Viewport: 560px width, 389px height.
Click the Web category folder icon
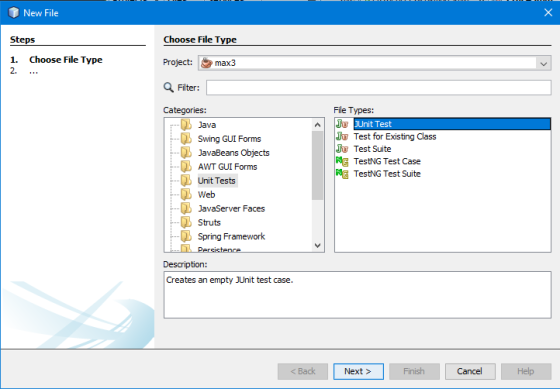click(186, 194)
